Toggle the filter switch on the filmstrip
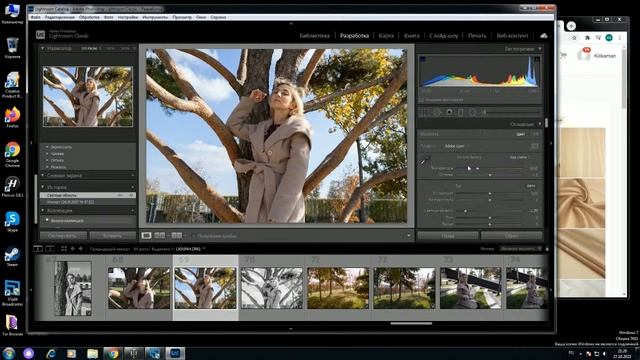This screenshot has width=640, height=360. point(547,249)
